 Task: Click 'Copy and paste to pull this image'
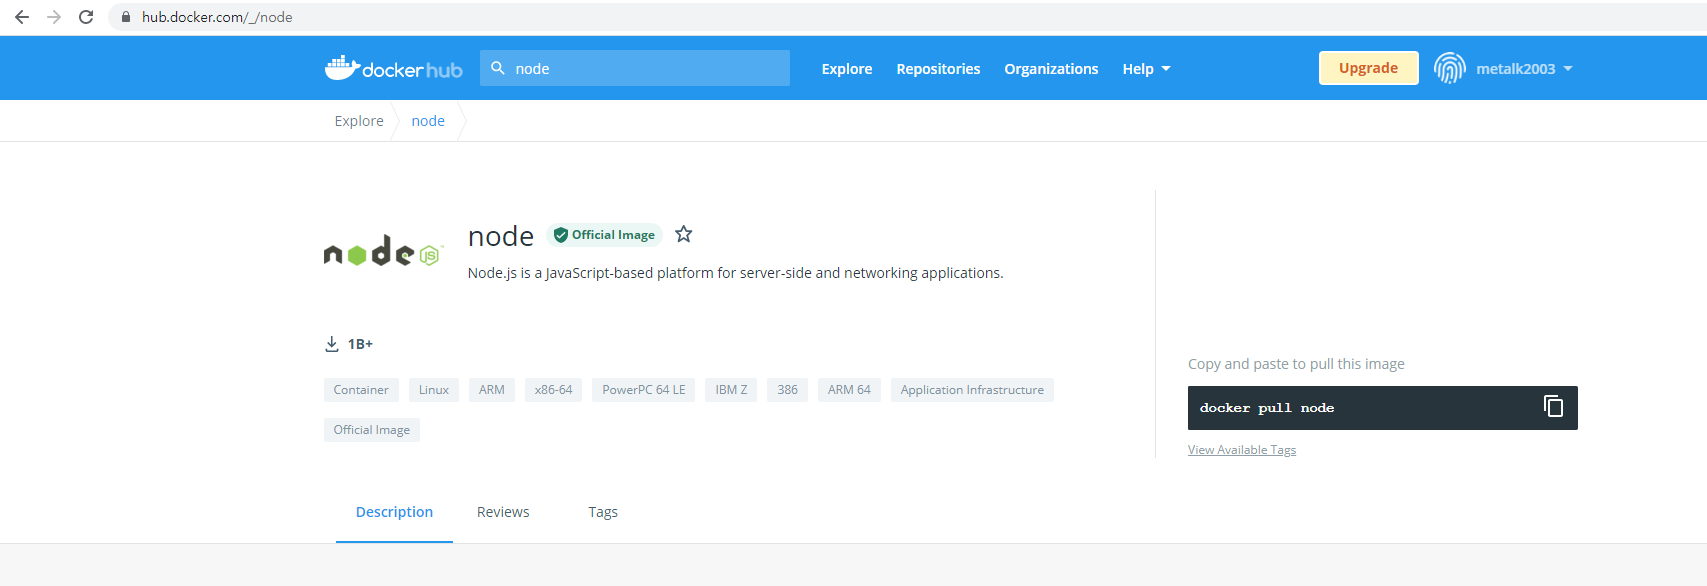(1296, 364)
